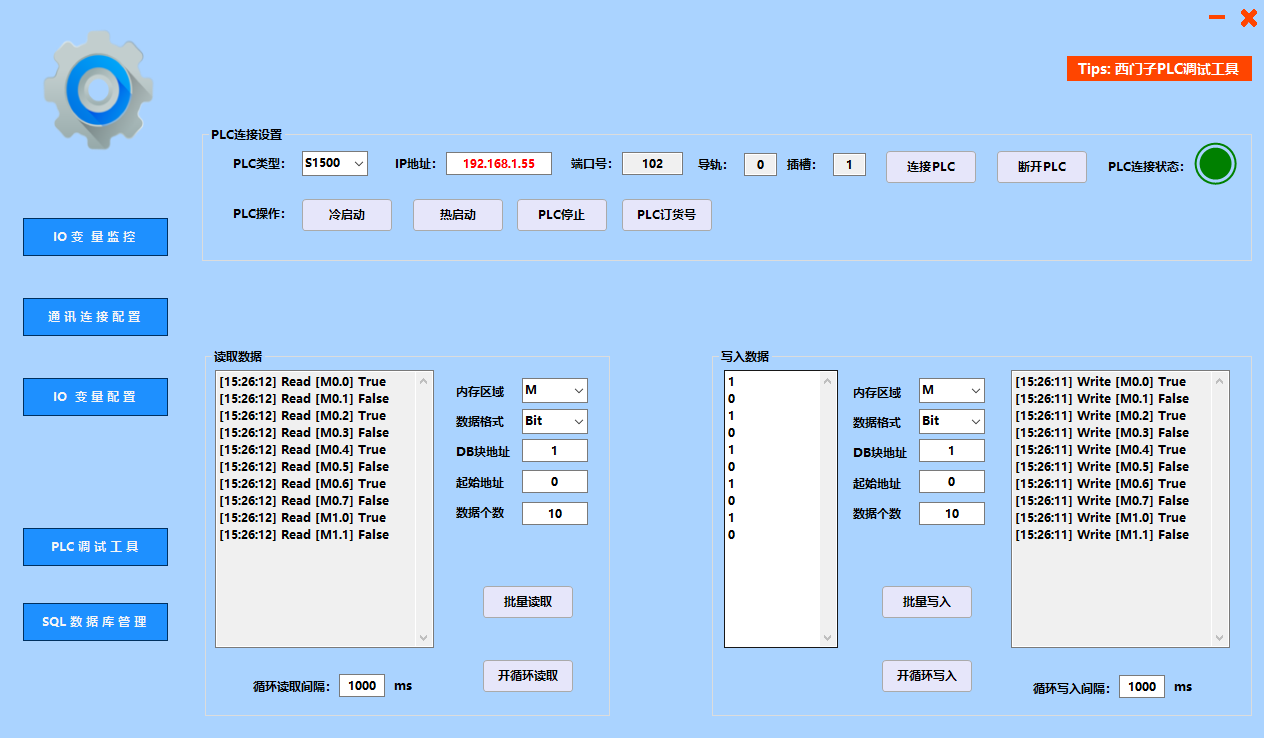This screenshot has height=738, width=1264.
Task: Select log line Read [M0.3] False
Action: (304, 433)
